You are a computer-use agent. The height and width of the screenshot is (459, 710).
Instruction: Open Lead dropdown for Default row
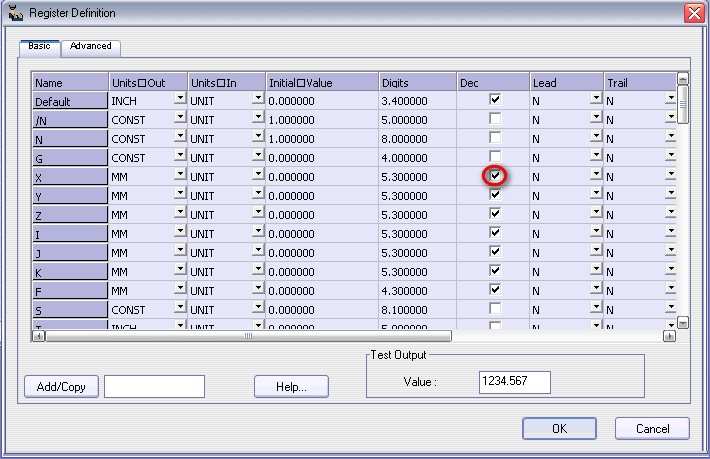click(x=596, y=98)
